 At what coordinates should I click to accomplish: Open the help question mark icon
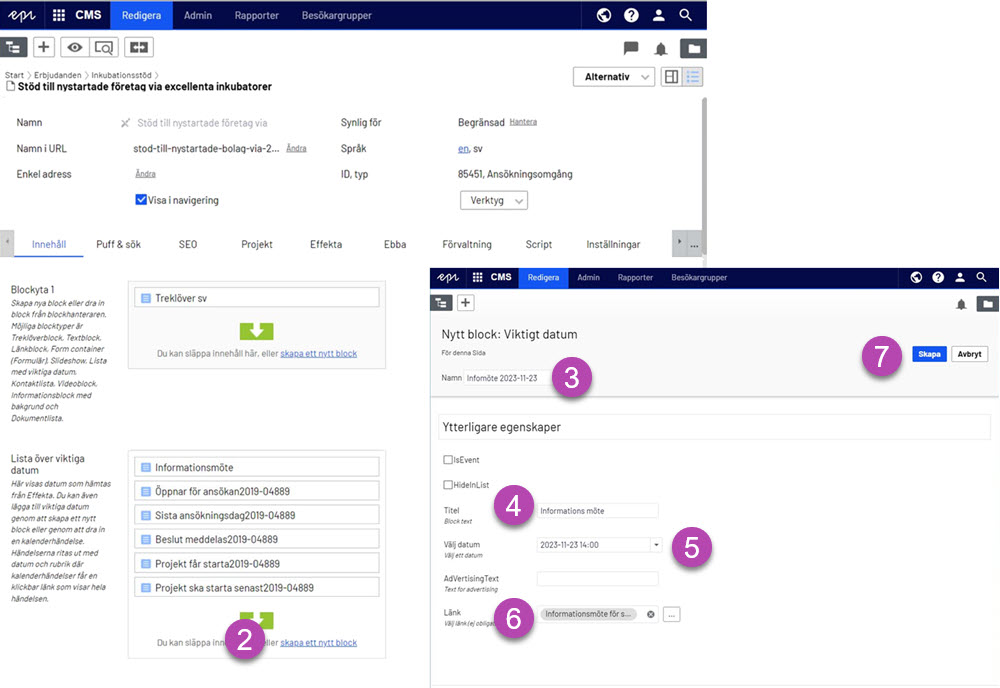click(x=631, y=15)
